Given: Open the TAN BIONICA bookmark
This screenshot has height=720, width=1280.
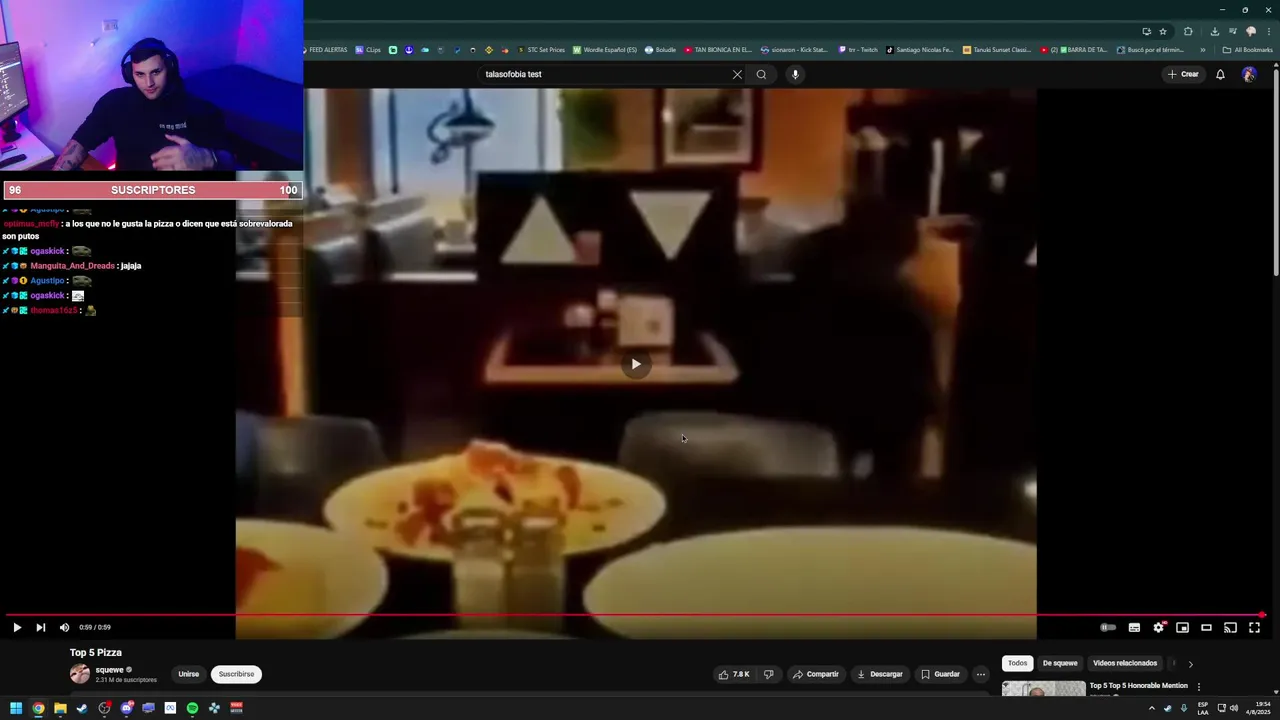Looking at the screenshot, I should (718, 50).
